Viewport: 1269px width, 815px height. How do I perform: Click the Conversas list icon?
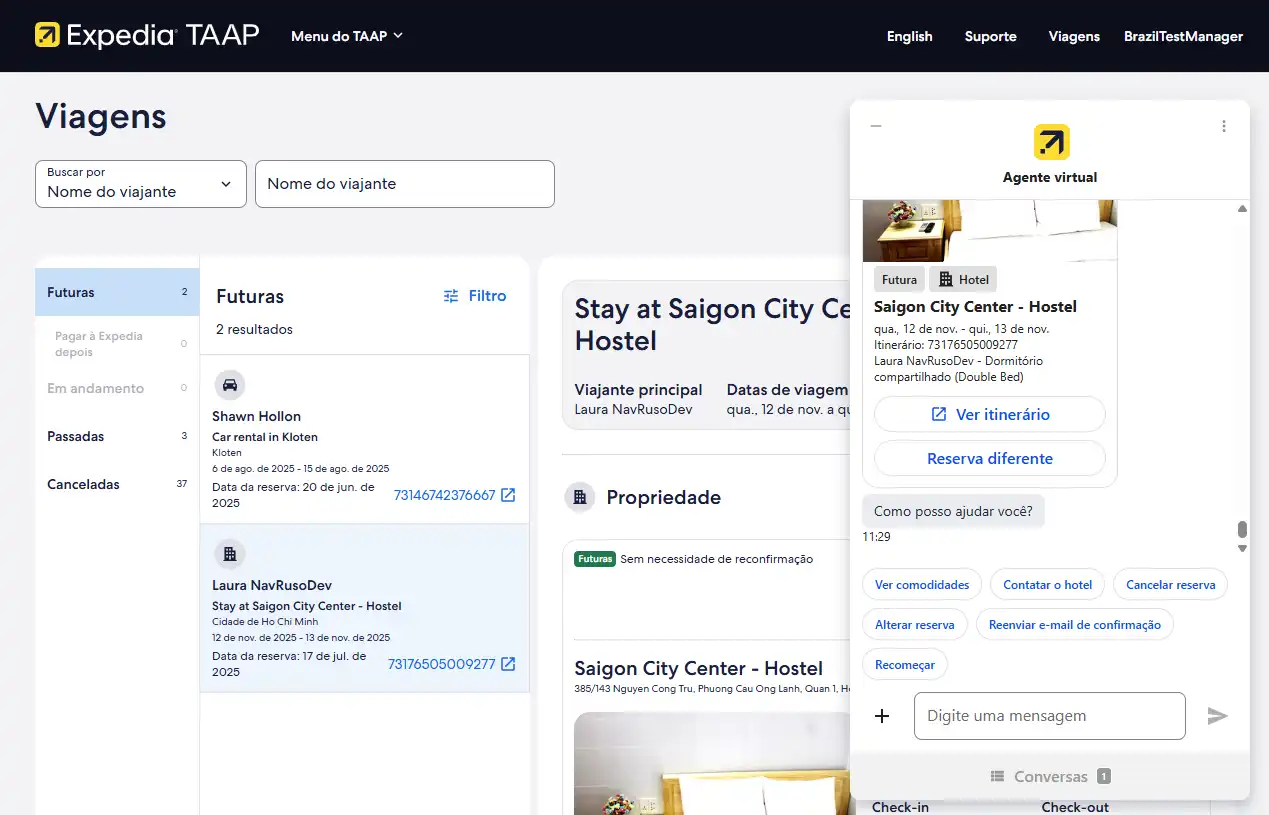coord(997,776)
